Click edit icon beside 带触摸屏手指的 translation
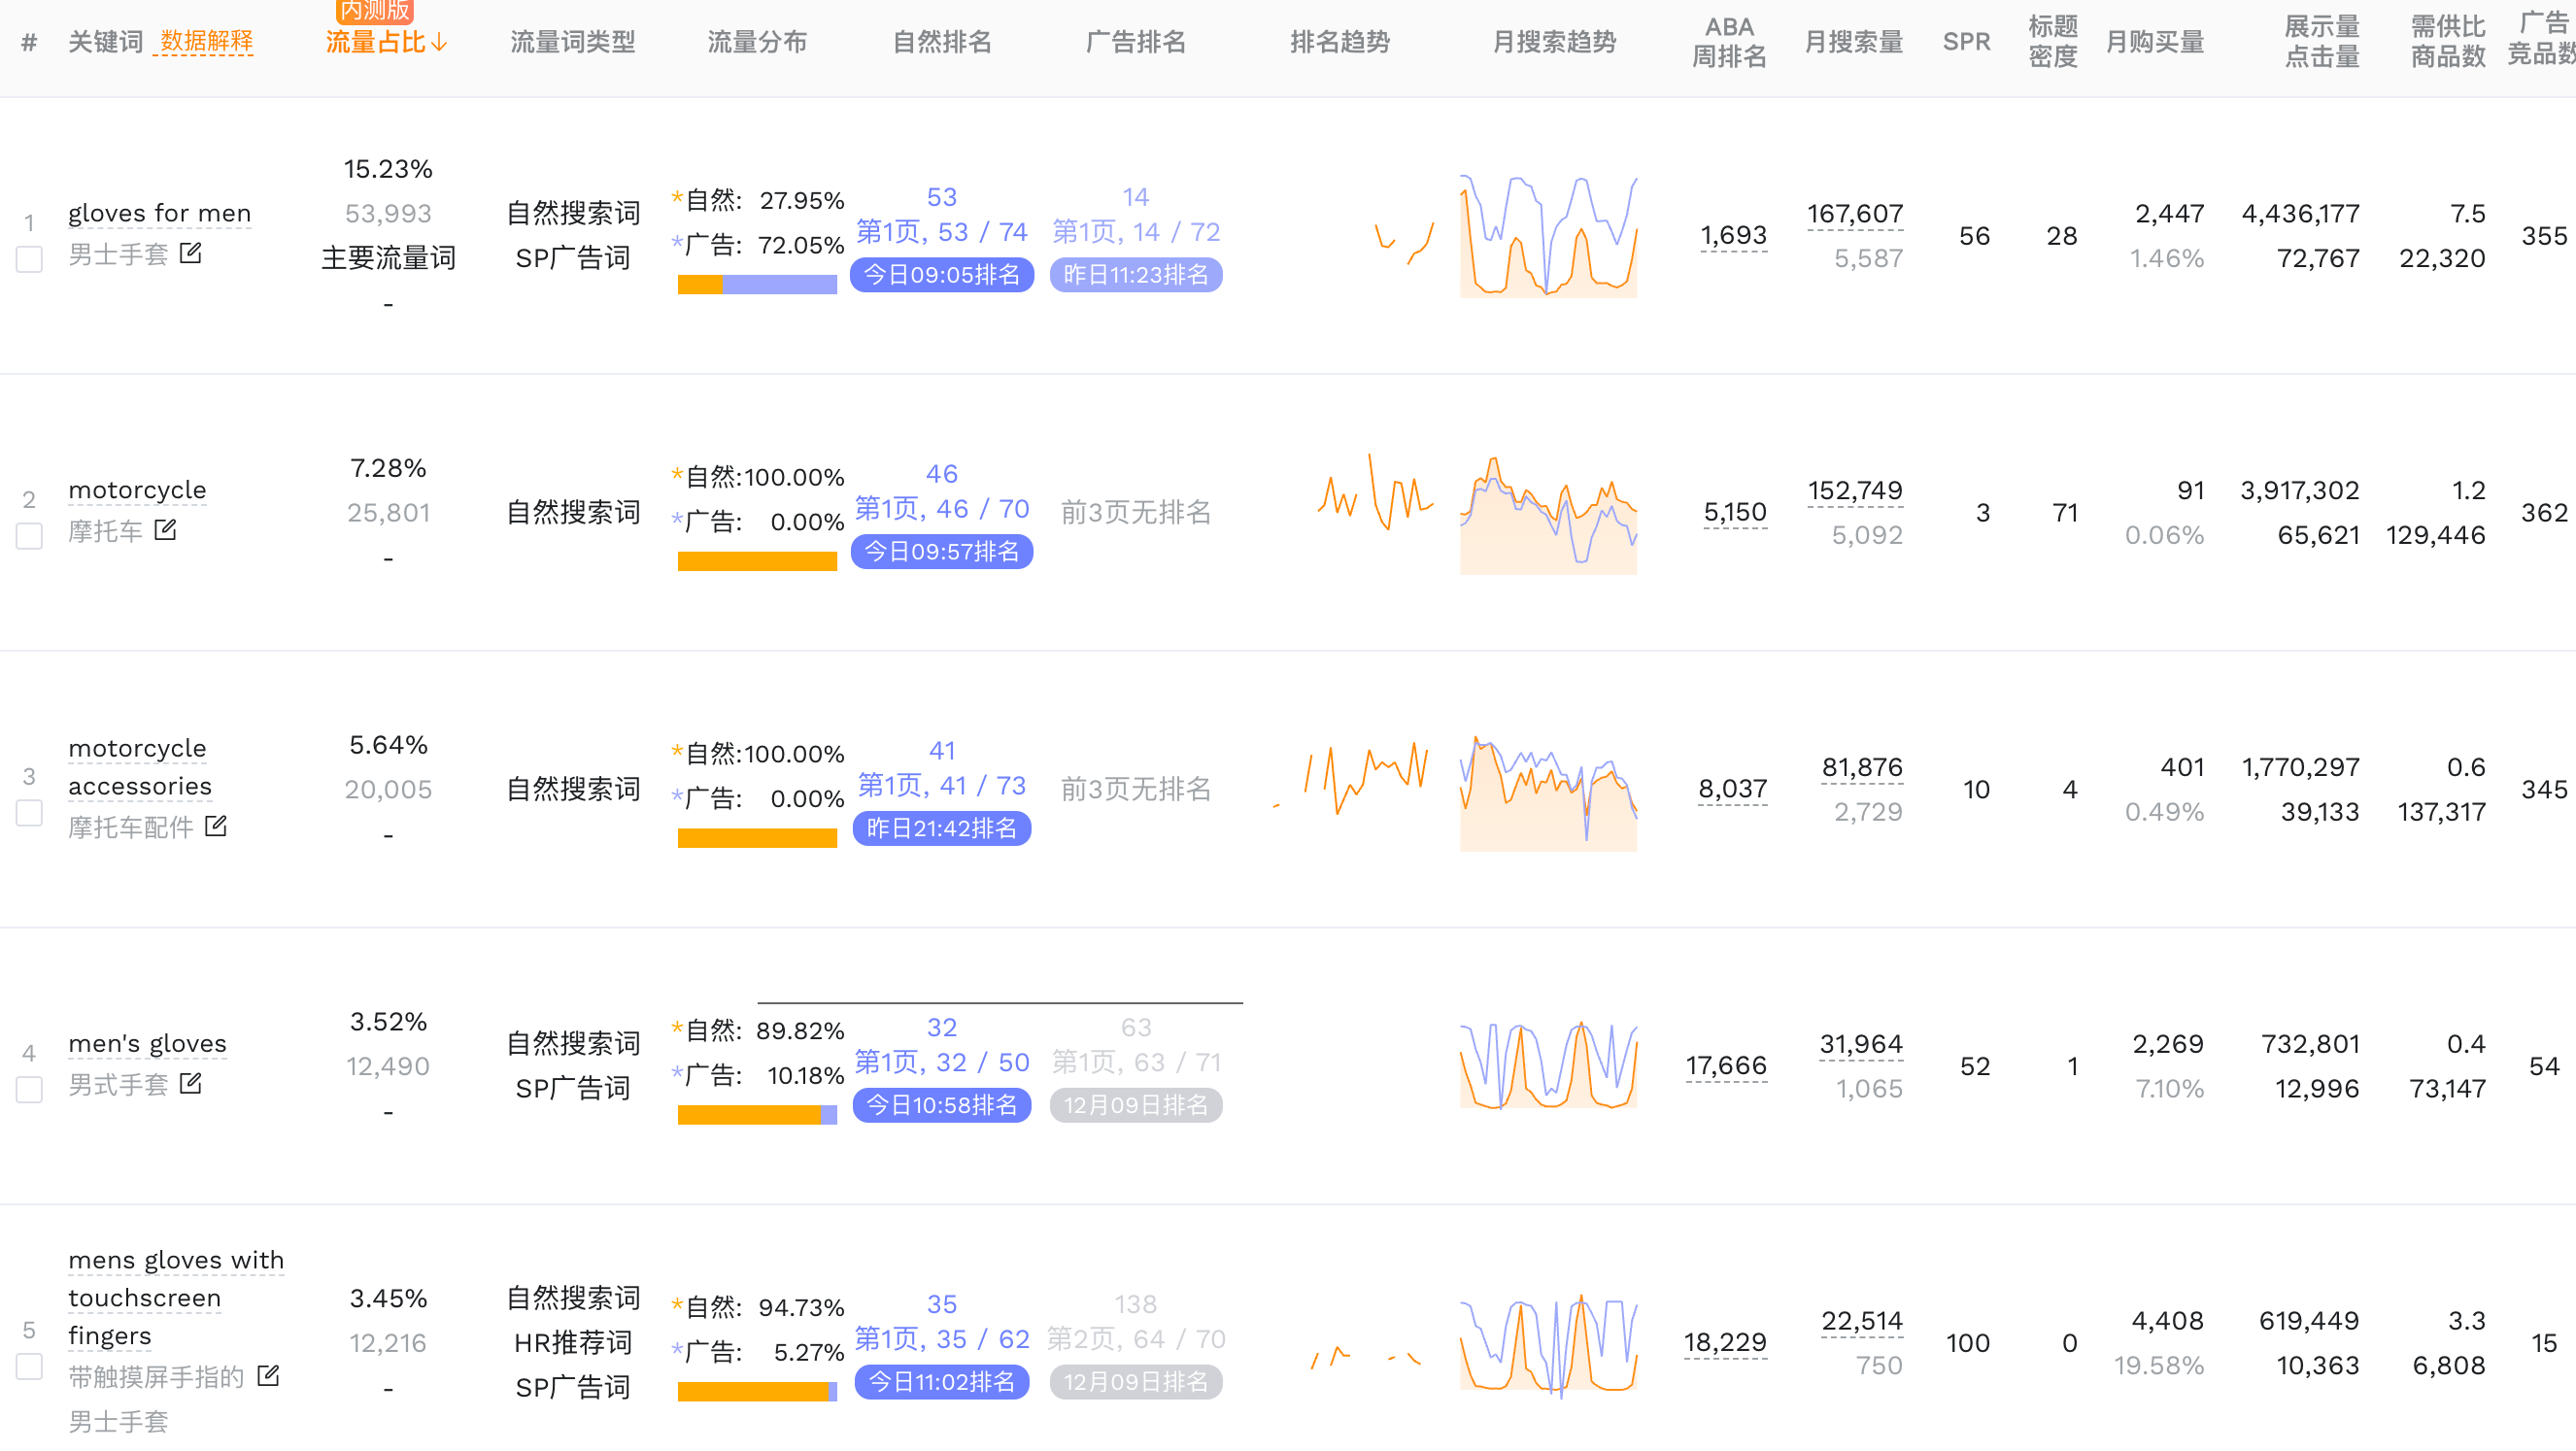The width and height of the screenshot is (2576, 1451). coord(268,1376)
